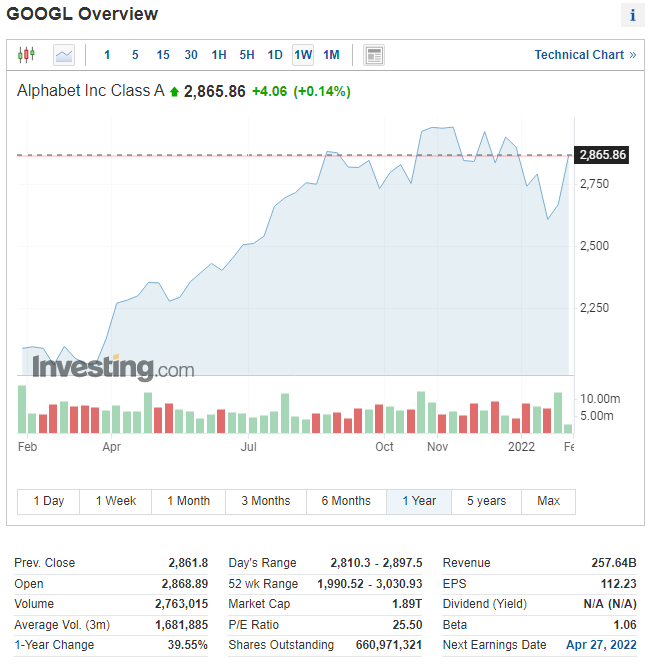Set the 1 minute interval
Viewport: 654px width, 669px height.
click(x=107, y=55)
